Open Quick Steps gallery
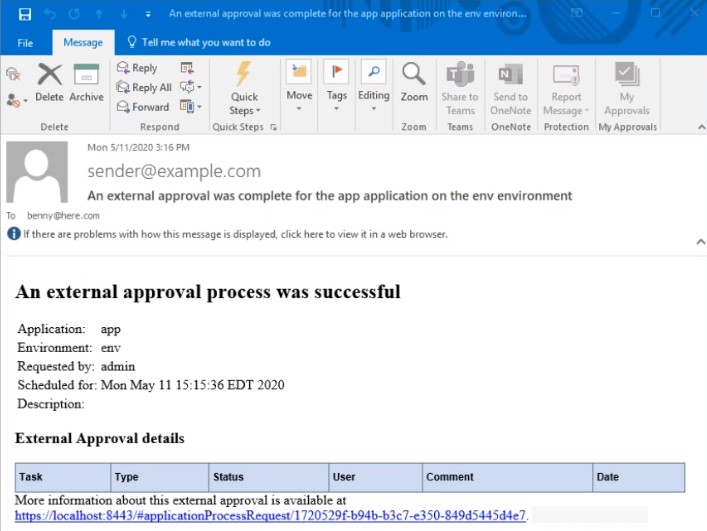The image size is (707, 531). (x=244, y=88)
